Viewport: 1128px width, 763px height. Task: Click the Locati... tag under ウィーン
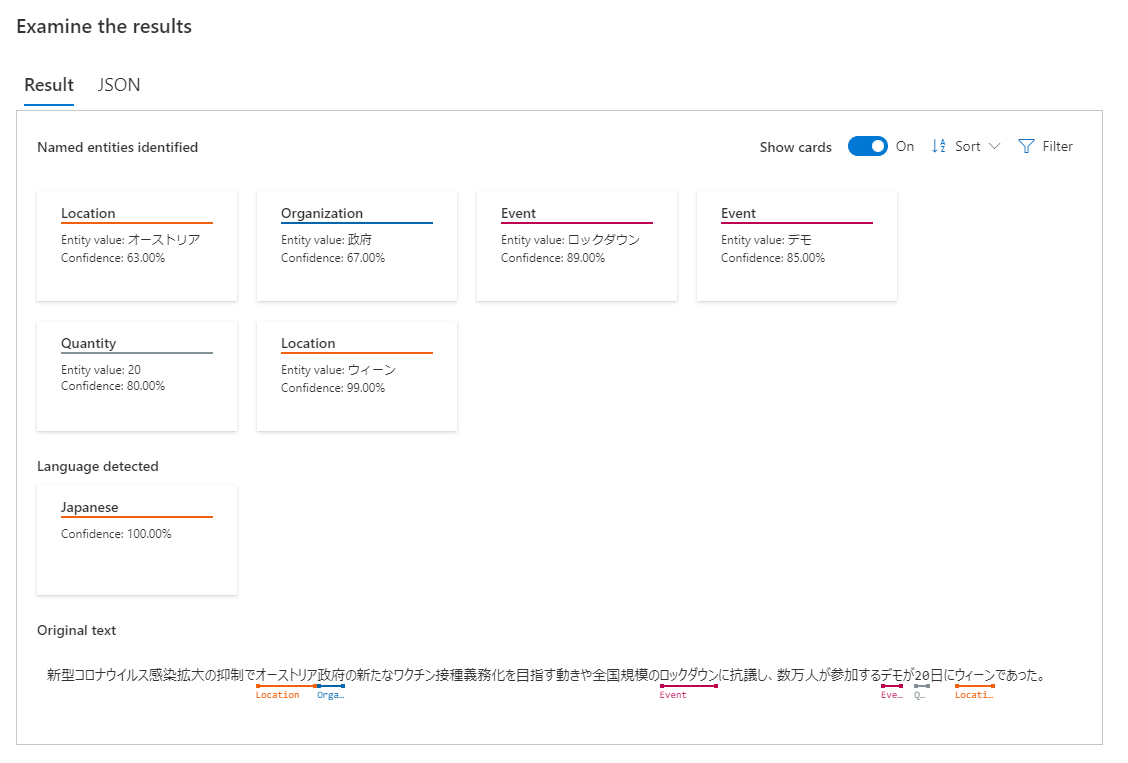(x=974, y=695)
